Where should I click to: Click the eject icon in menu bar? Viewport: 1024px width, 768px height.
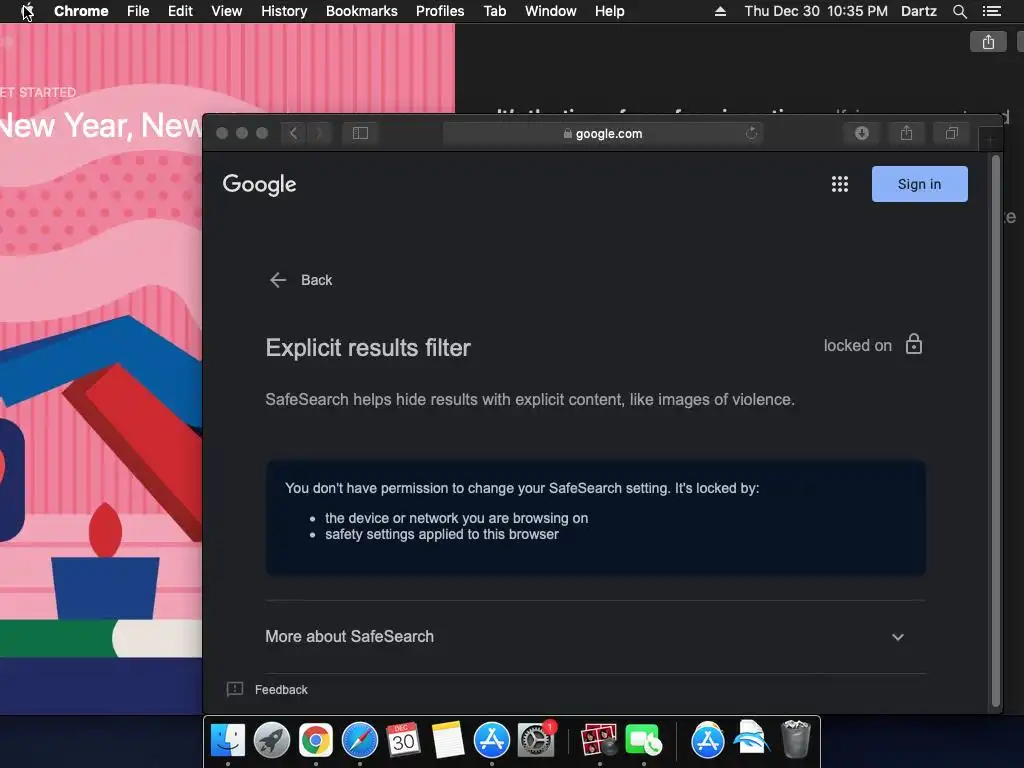(720, 11)
